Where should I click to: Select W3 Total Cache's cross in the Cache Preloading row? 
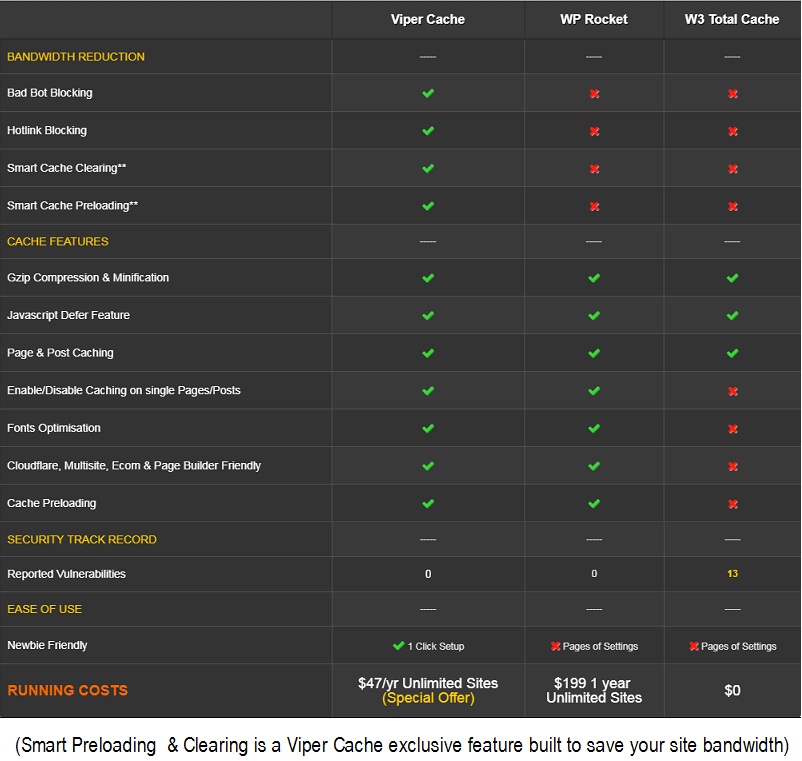click(733, 504)
